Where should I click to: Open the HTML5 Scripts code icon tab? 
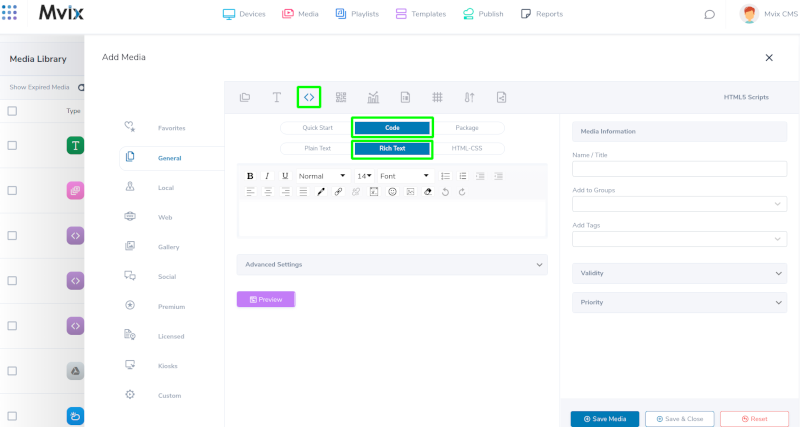click(309, 97)
